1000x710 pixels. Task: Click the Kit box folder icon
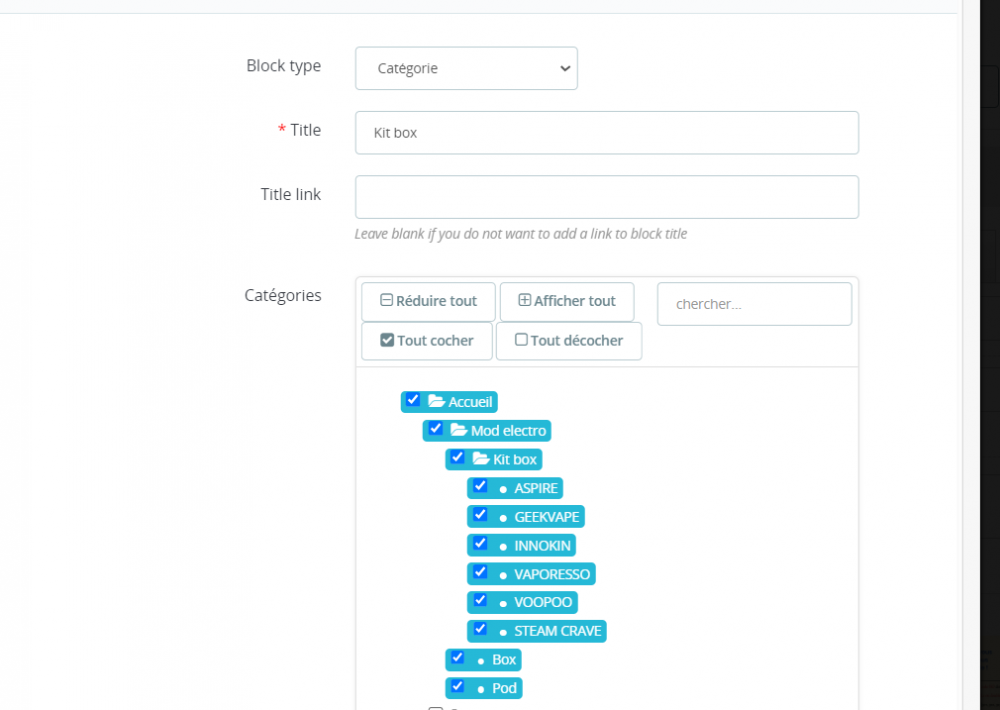click(x=481, y=459)
